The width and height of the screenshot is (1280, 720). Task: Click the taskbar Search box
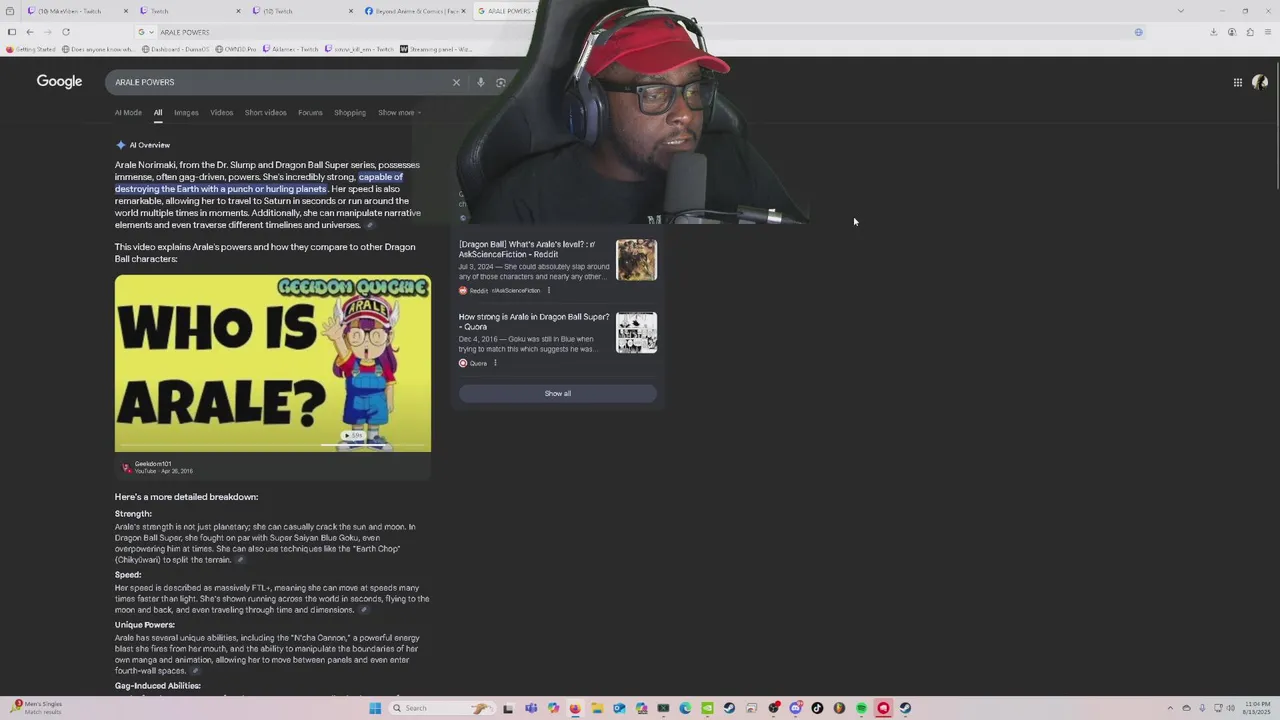441,708
